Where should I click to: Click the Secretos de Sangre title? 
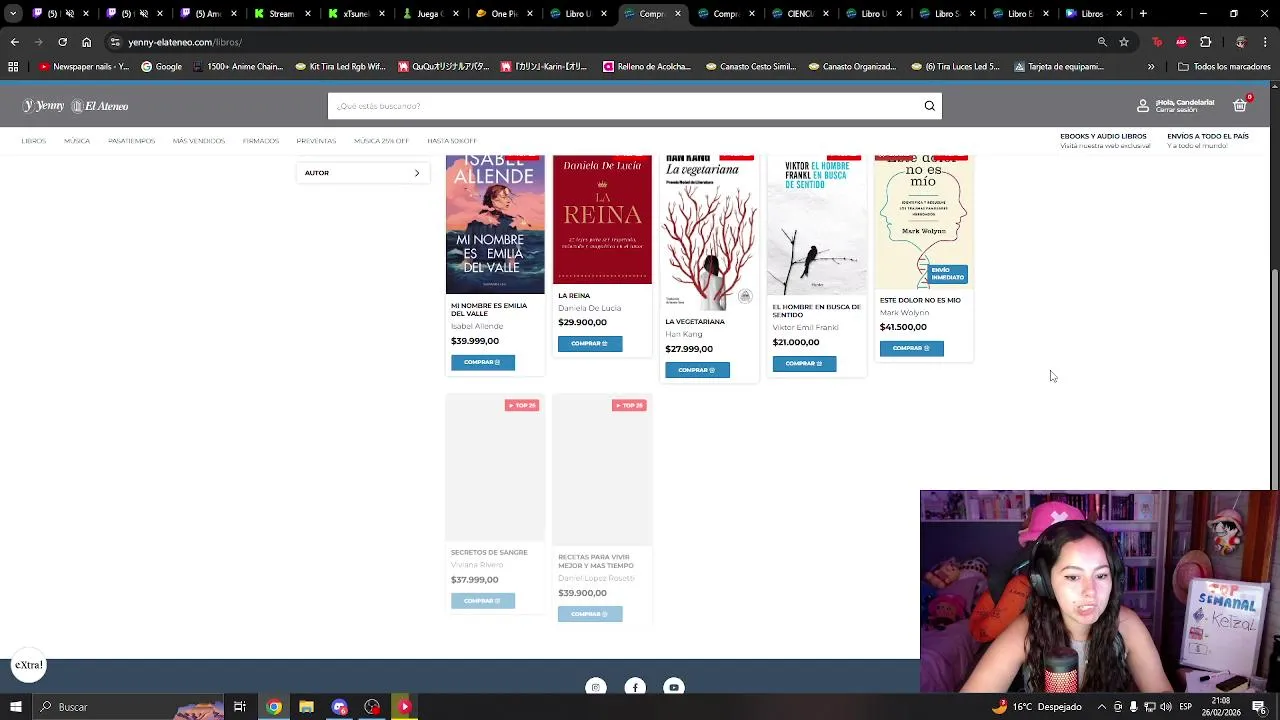click(x=489, y=552)
